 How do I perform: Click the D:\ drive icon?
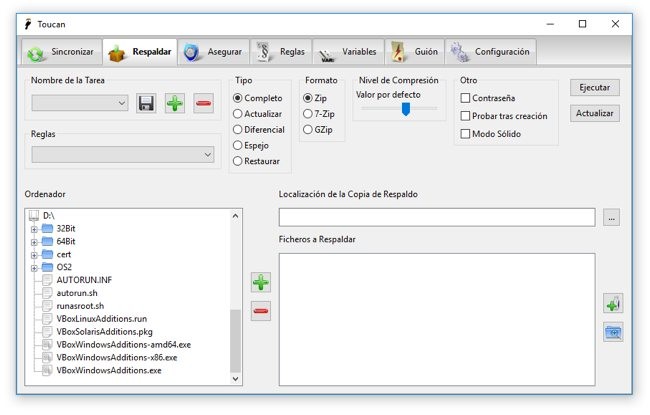[x=34, y=216]
